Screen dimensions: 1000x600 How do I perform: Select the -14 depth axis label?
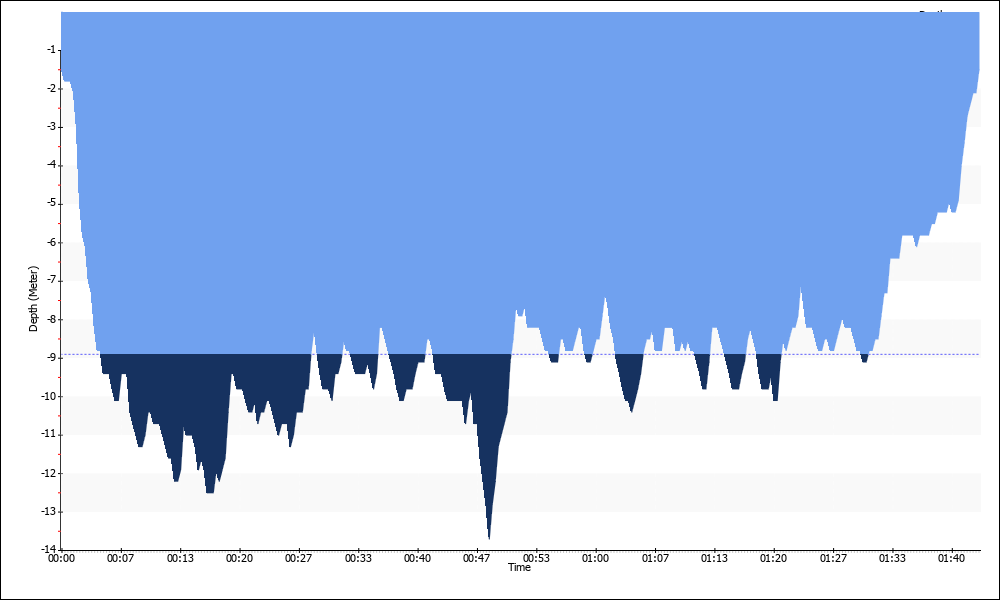pos(50,549)
